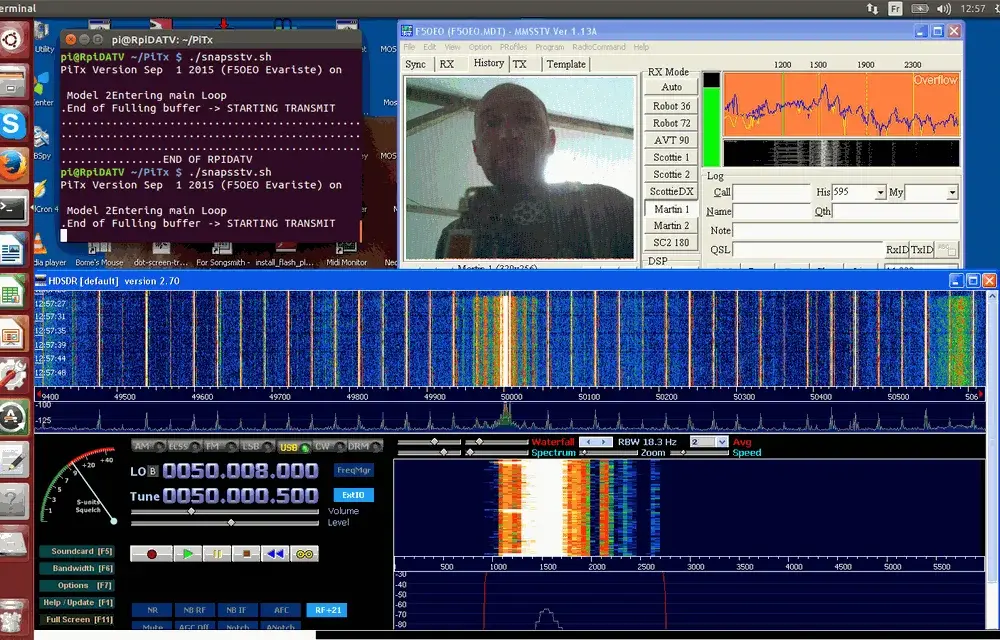
Task: Click the LO B selector next to LO
Action: point(152,471)
